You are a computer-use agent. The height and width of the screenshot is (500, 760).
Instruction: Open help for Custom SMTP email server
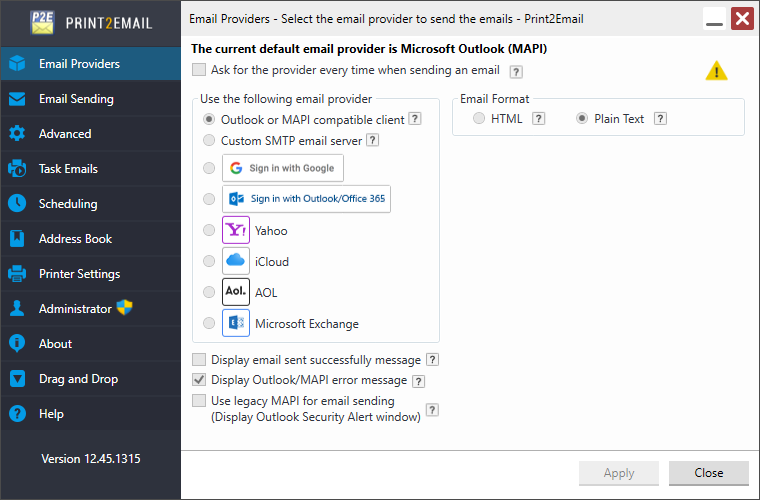coord(372,141)
